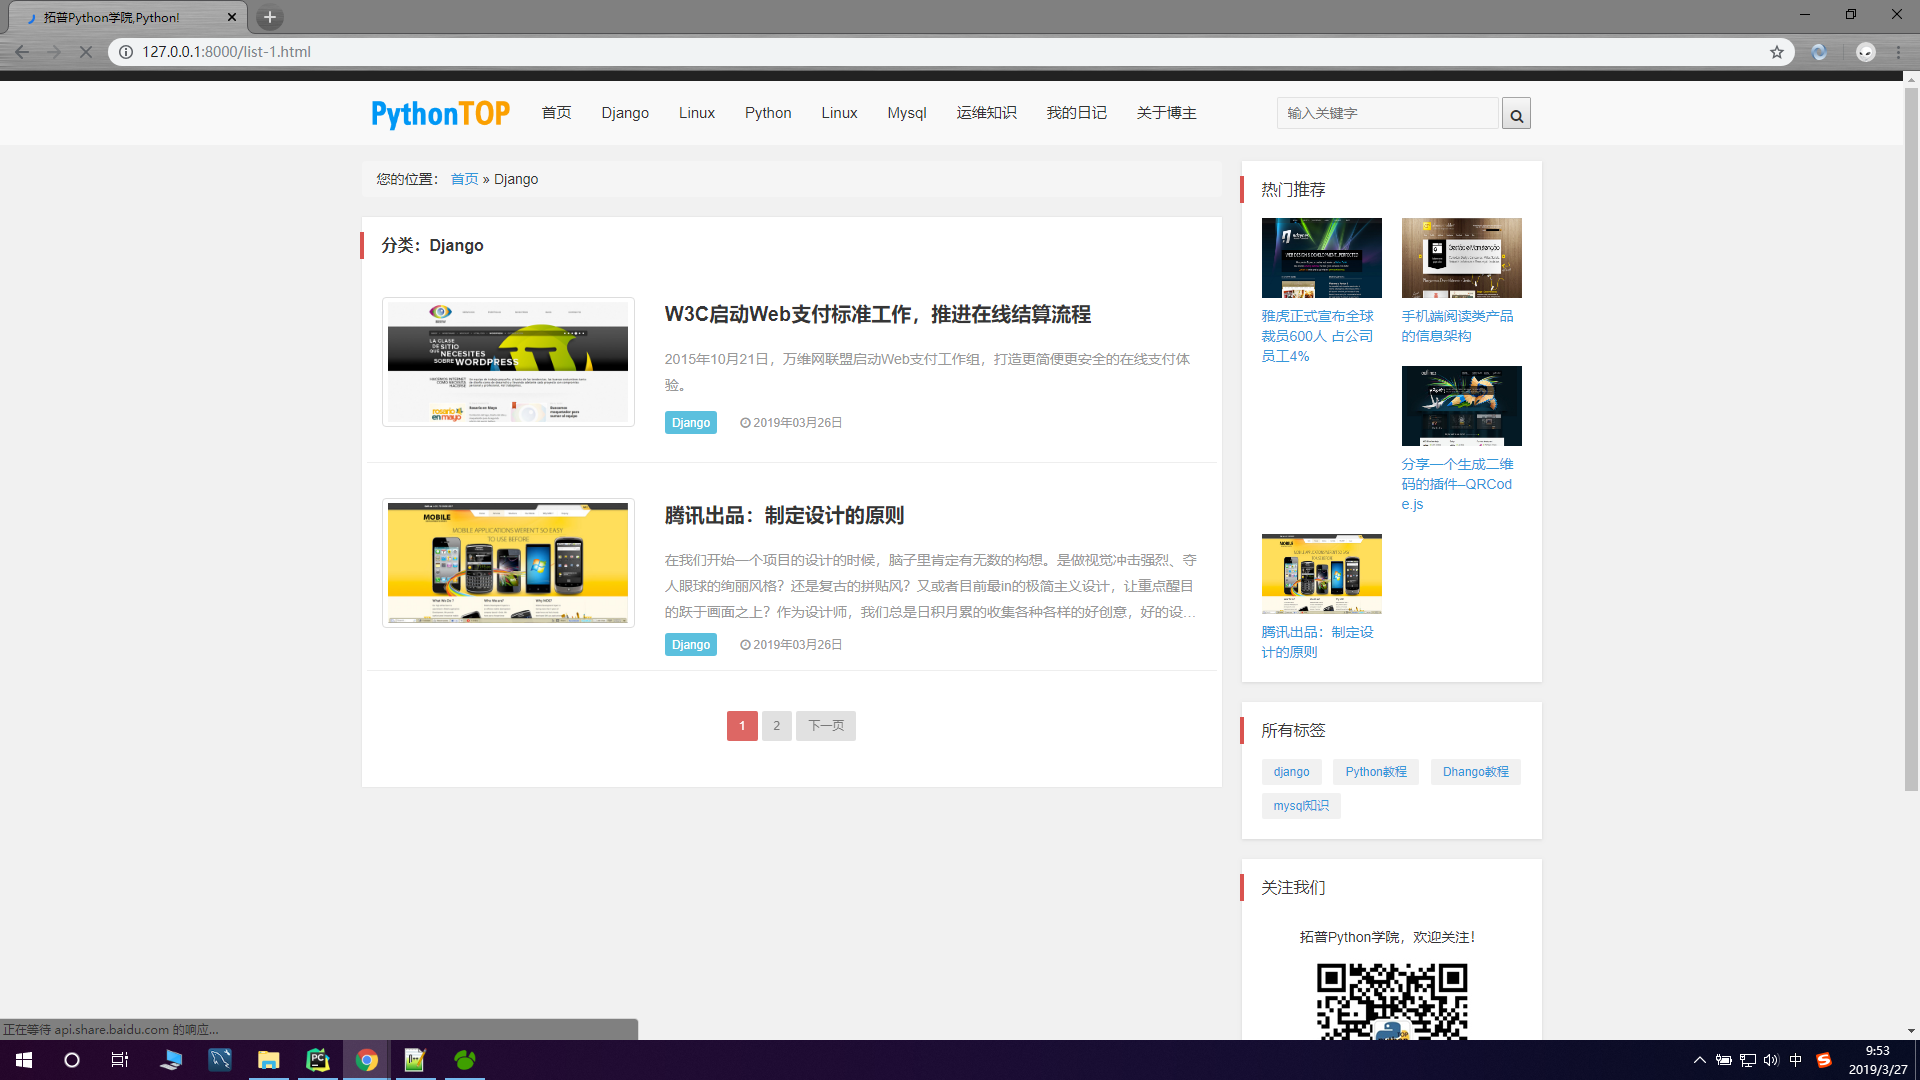The image size is (1920, 1080).
Task: Click Django tag under W3C article
Action: [691, 423]
